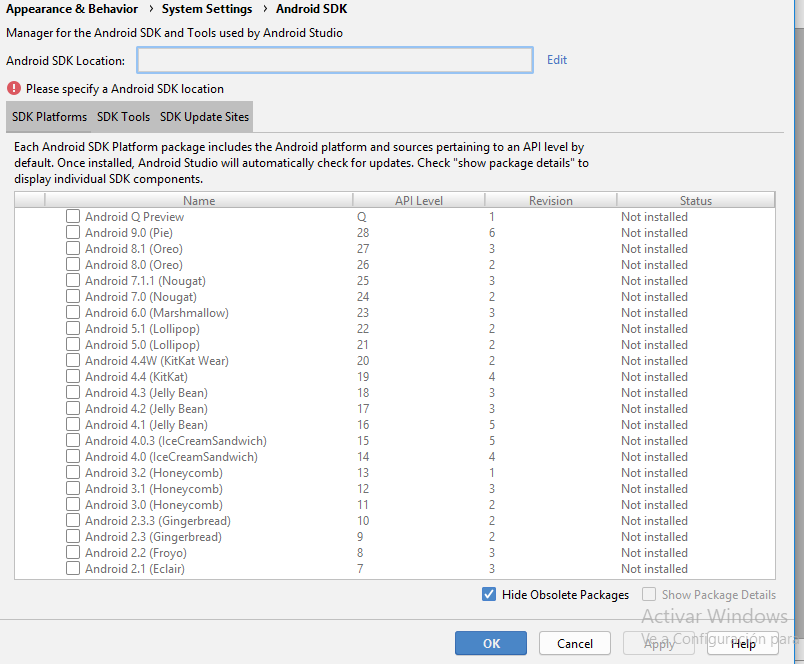
Task: Check Android 7.0 (Nougat) checkbox
Action: pos(73,296)
